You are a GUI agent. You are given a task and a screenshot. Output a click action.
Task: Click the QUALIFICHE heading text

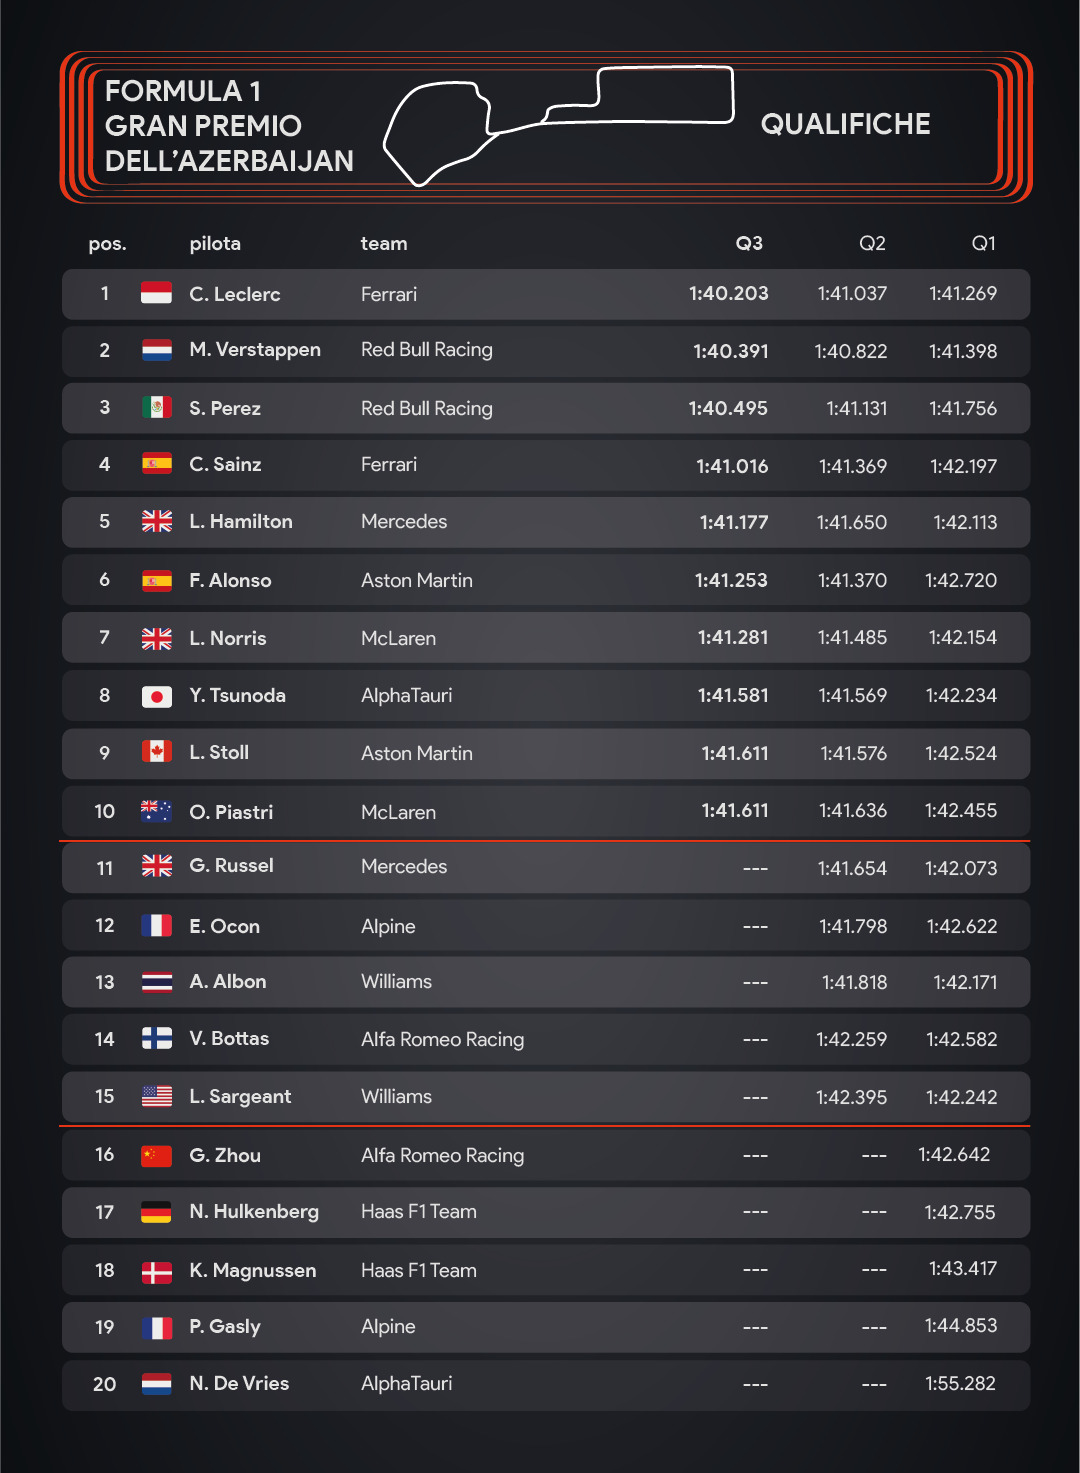(845, 124)
